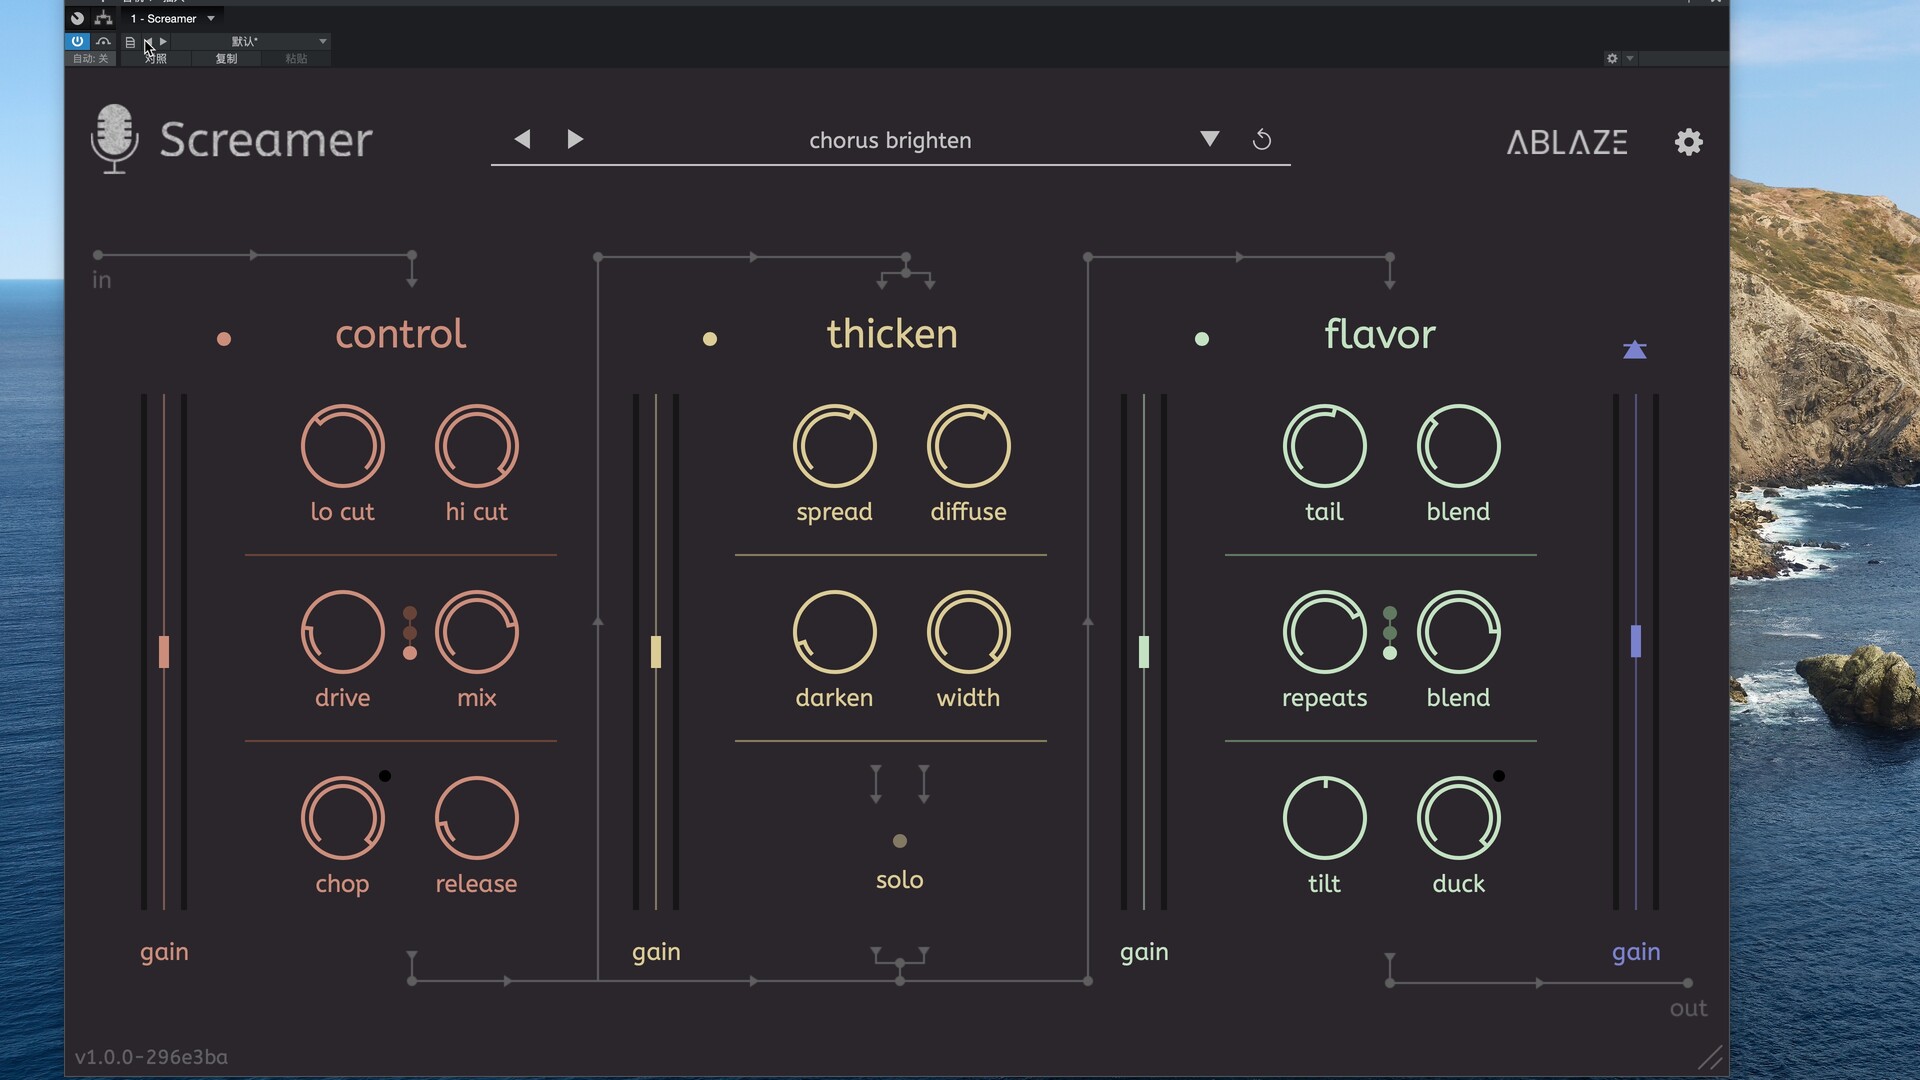Viewport: 1920px width, 1080px height.
Task: Click the spread knob
Action: [835, 446]
